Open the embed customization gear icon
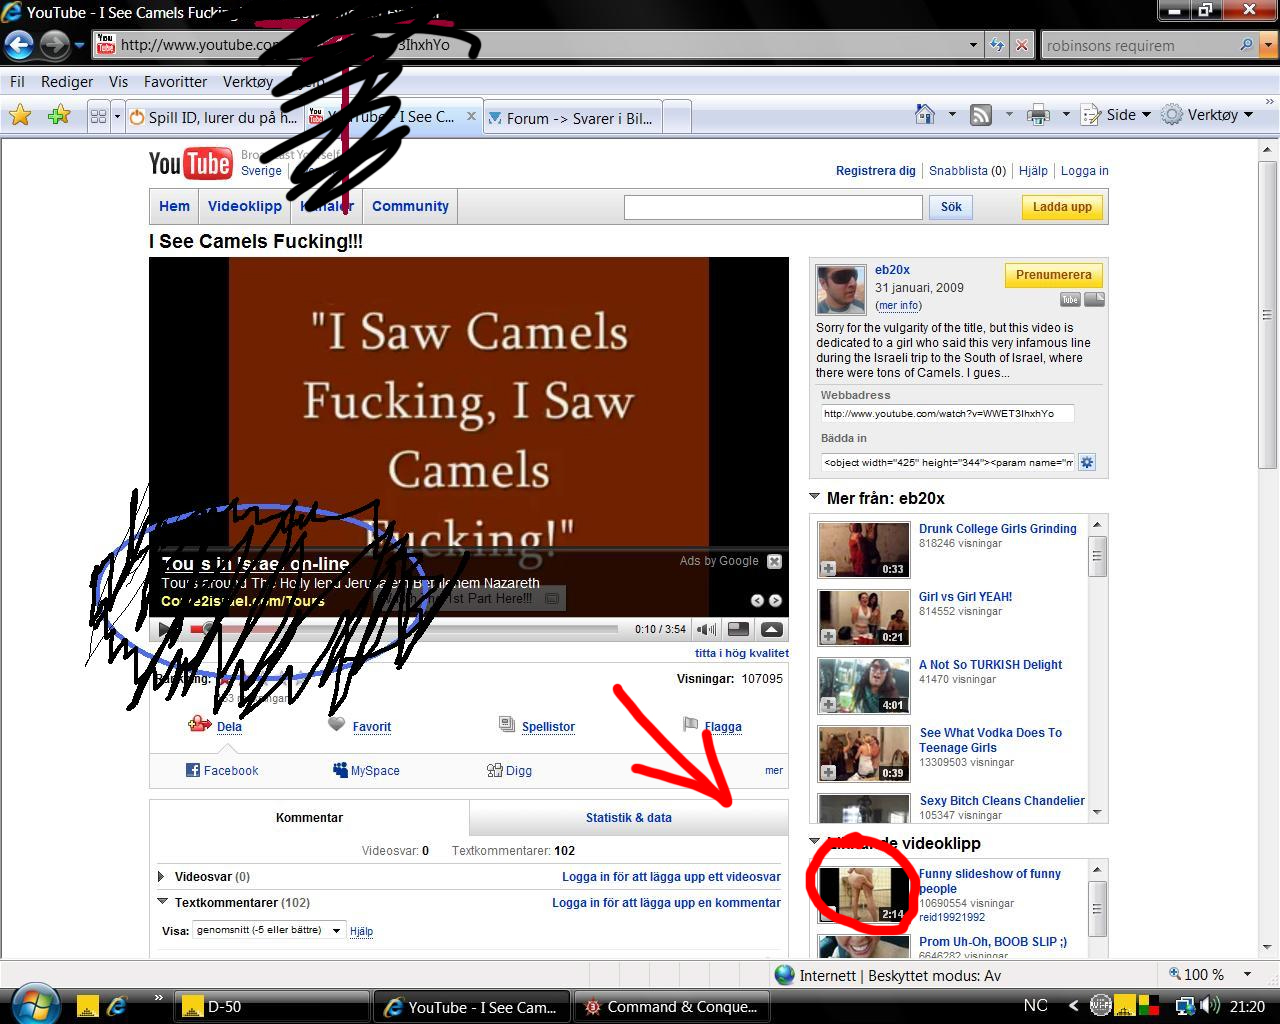This screenshot has height=1024, width=1280. (x=1087, y=462)
